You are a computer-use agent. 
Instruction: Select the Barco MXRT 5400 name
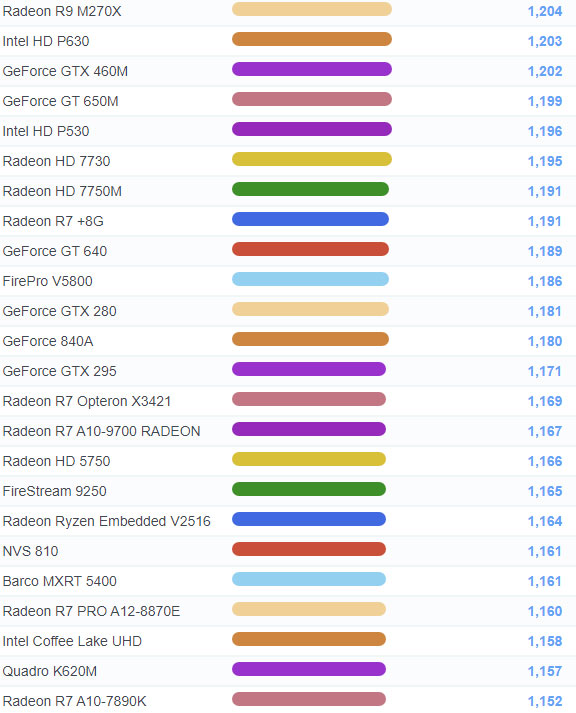click(x=60, y=582)
